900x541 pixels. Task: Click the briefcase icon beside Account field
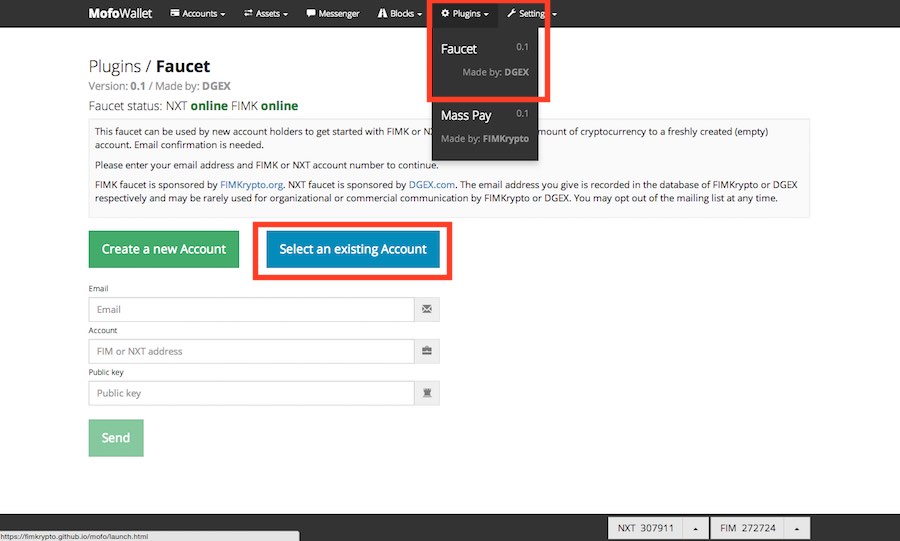click(x=426, y=351)
